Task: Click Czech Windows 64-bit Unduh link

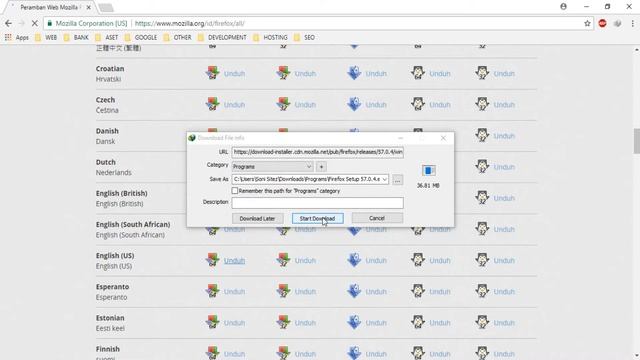Action: tap(234, 104)
